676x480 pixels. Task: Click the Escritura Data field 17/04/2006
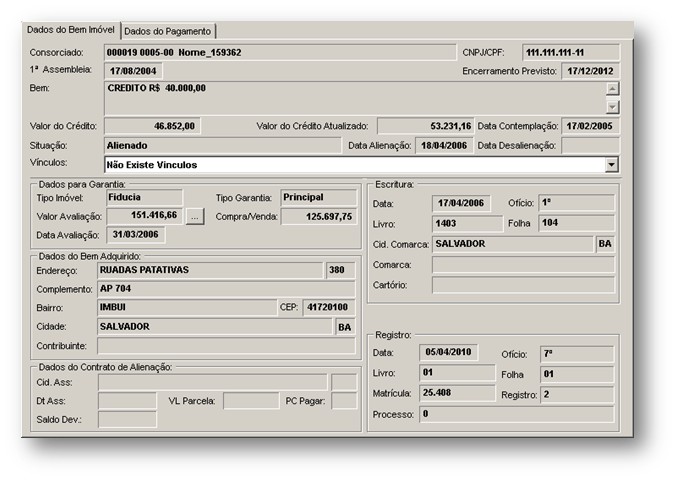click(461, 203)
